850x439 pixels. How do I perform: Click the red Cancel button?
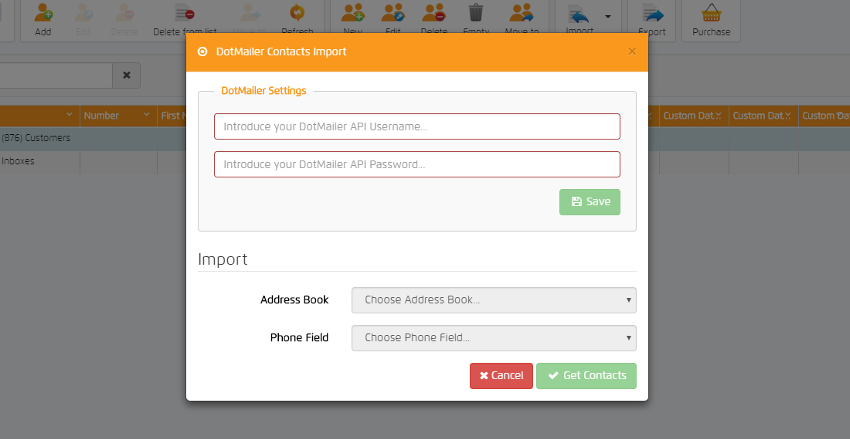tap(501, 376)
